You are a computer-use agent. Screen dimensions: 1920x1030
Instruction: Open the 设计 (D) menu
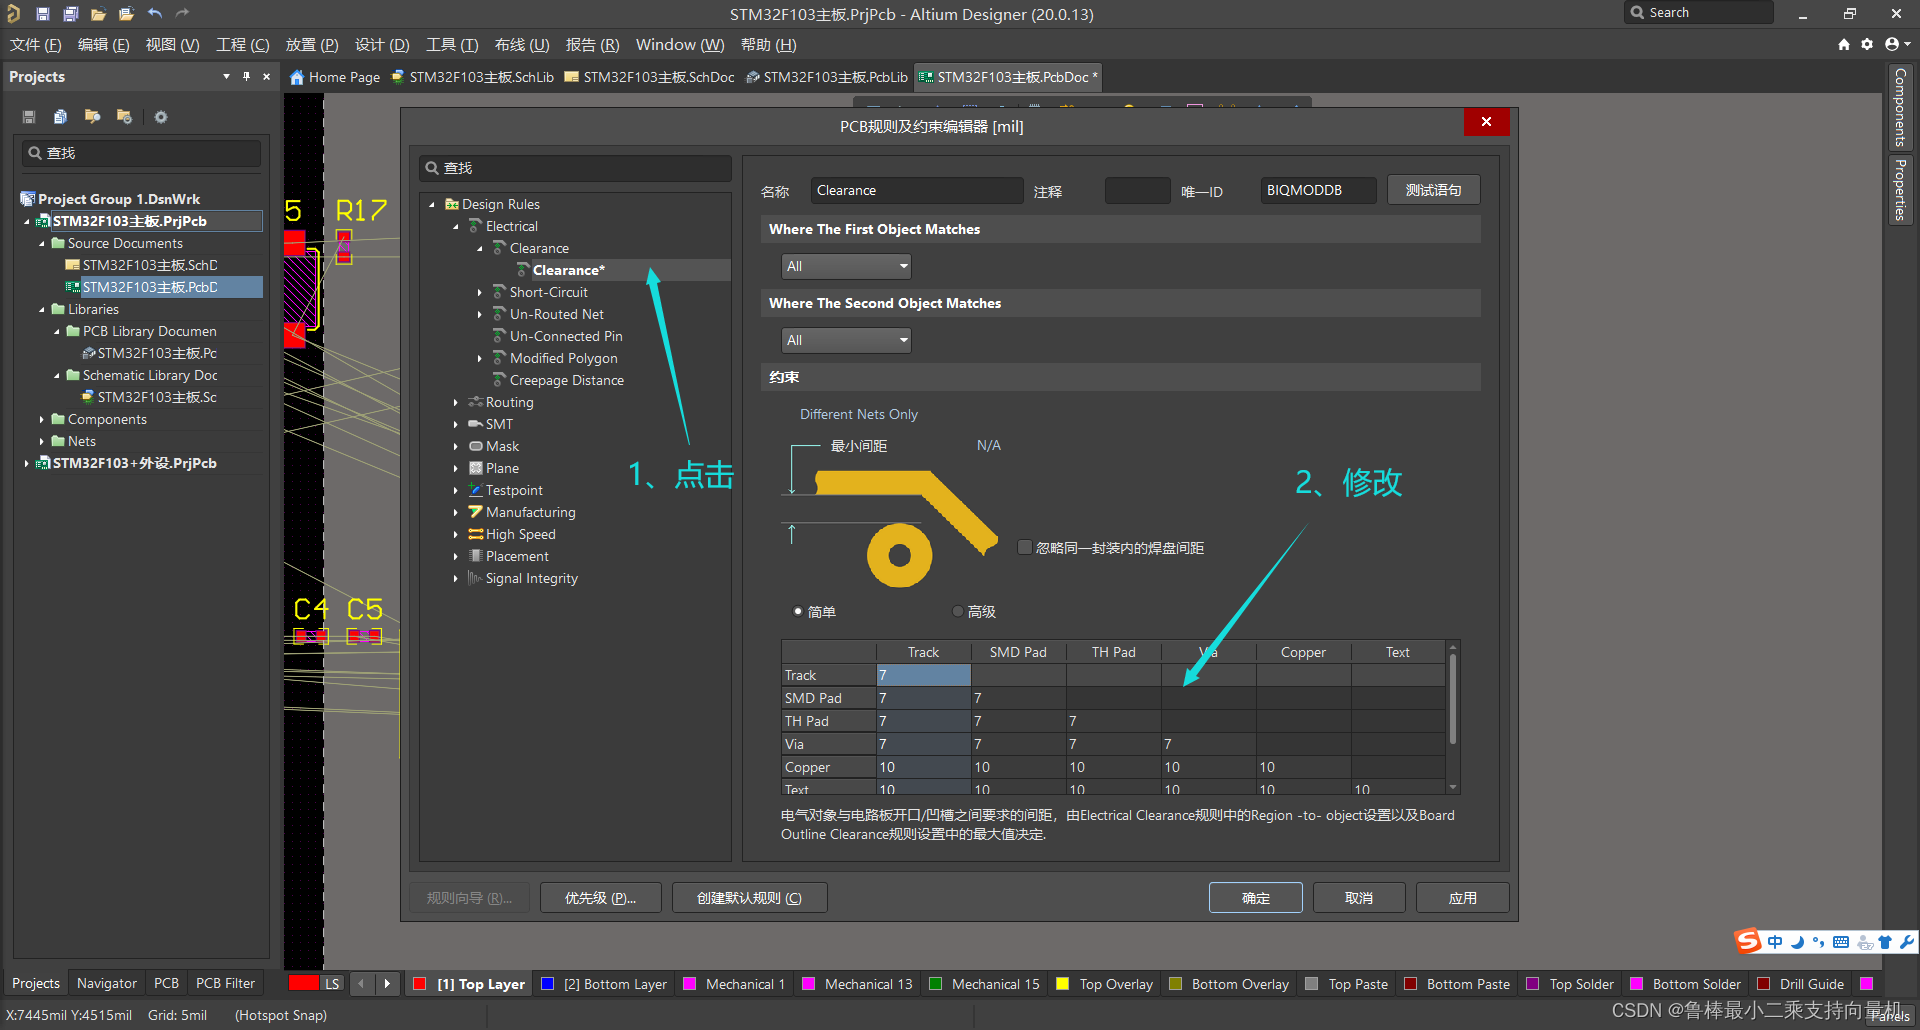point(382,45)
